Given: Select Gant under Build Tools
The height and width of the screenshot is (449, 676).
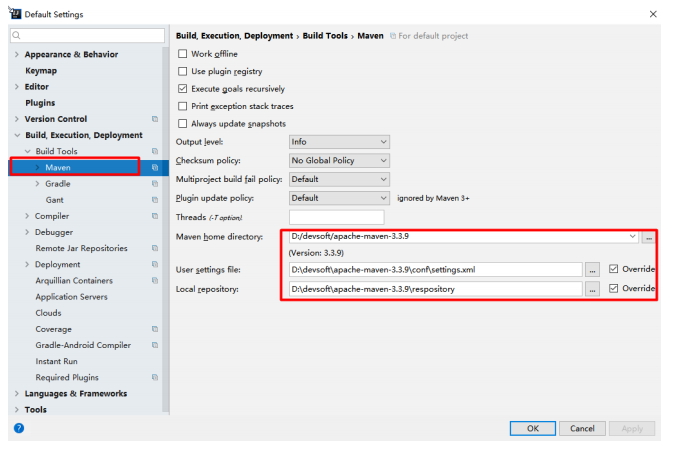Looking at the screenshot, I should 55,200.
